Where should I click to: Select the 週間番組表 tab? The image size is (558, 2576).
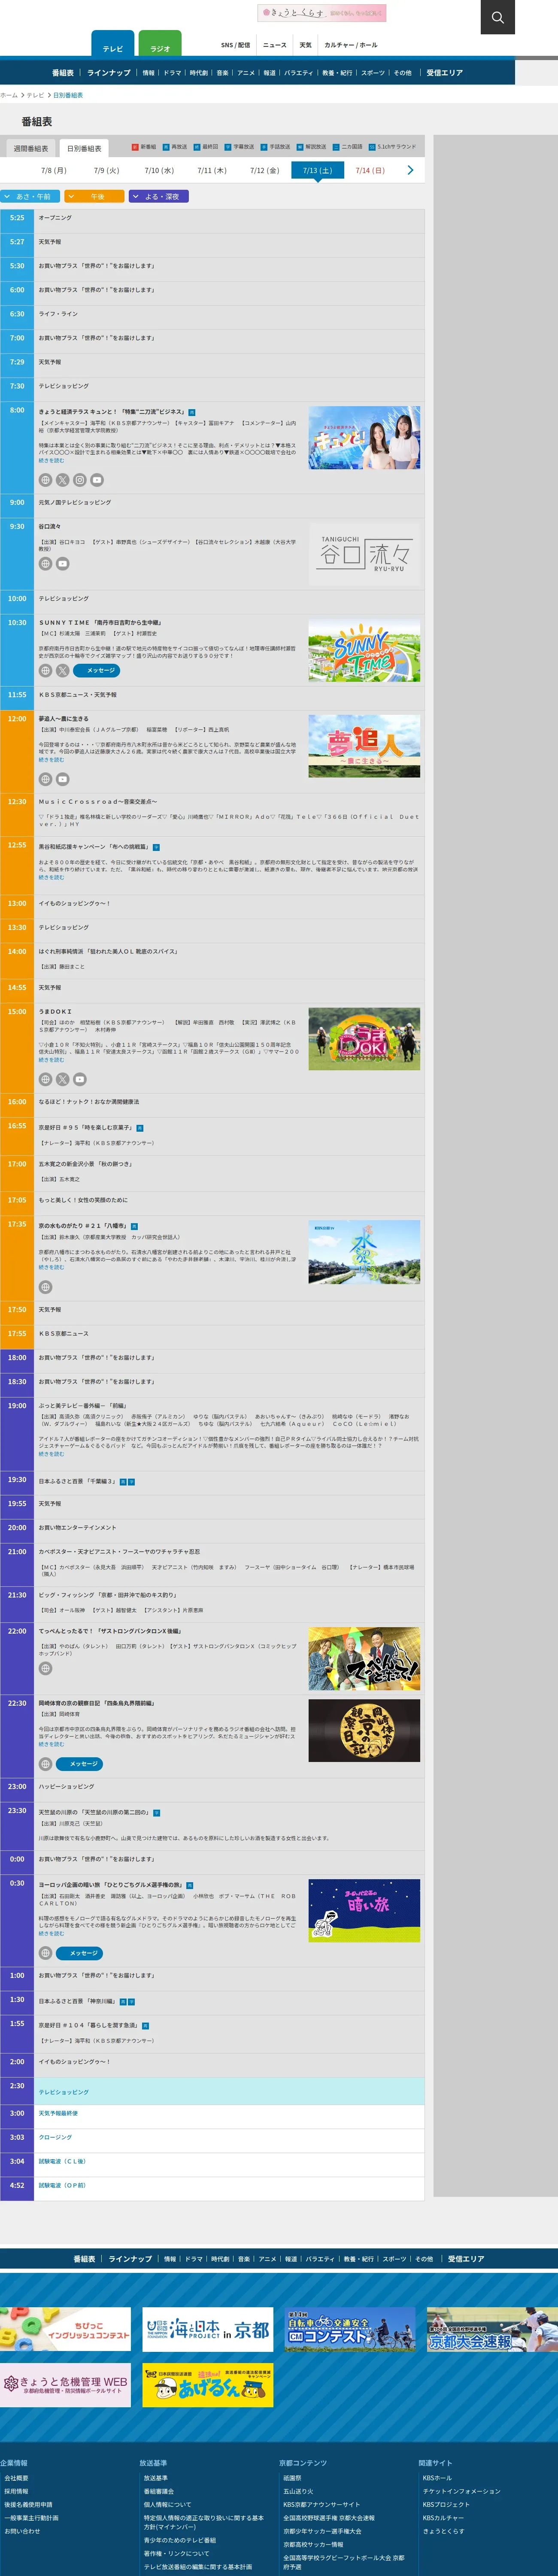(31, 148)
